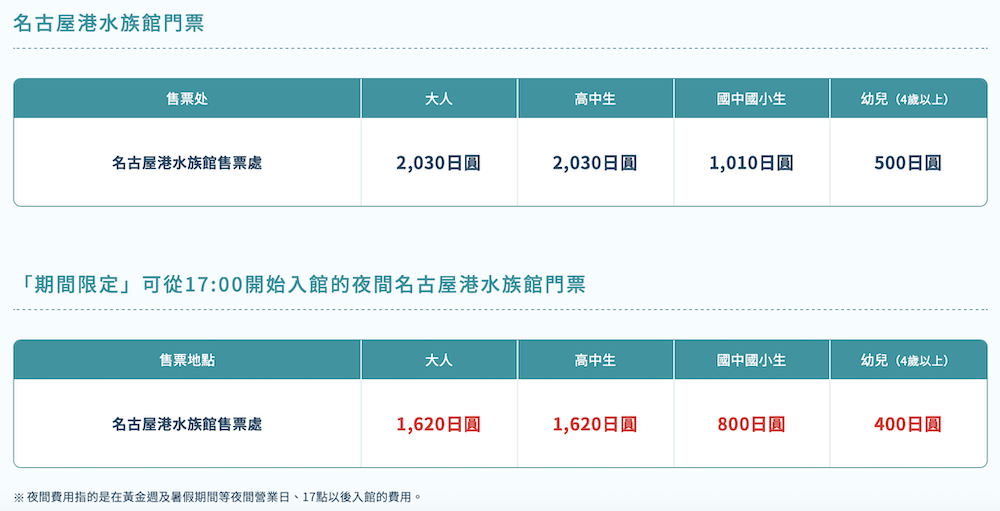Select "名古屋港水族館售票處" row label in night ticket table
1000x511 pixels.
[187, 424]
